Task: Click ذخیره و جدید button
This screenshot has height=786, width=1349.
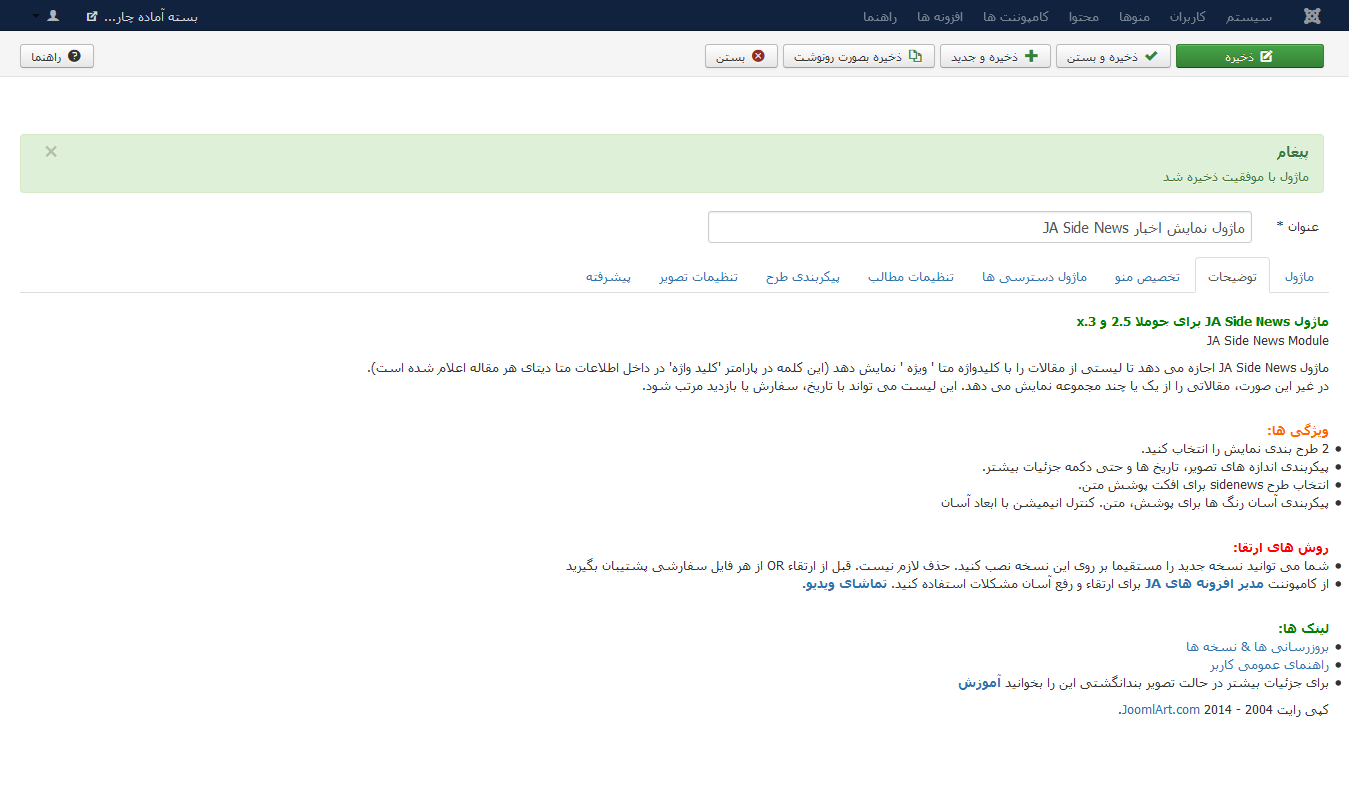Action: point(995,56)
